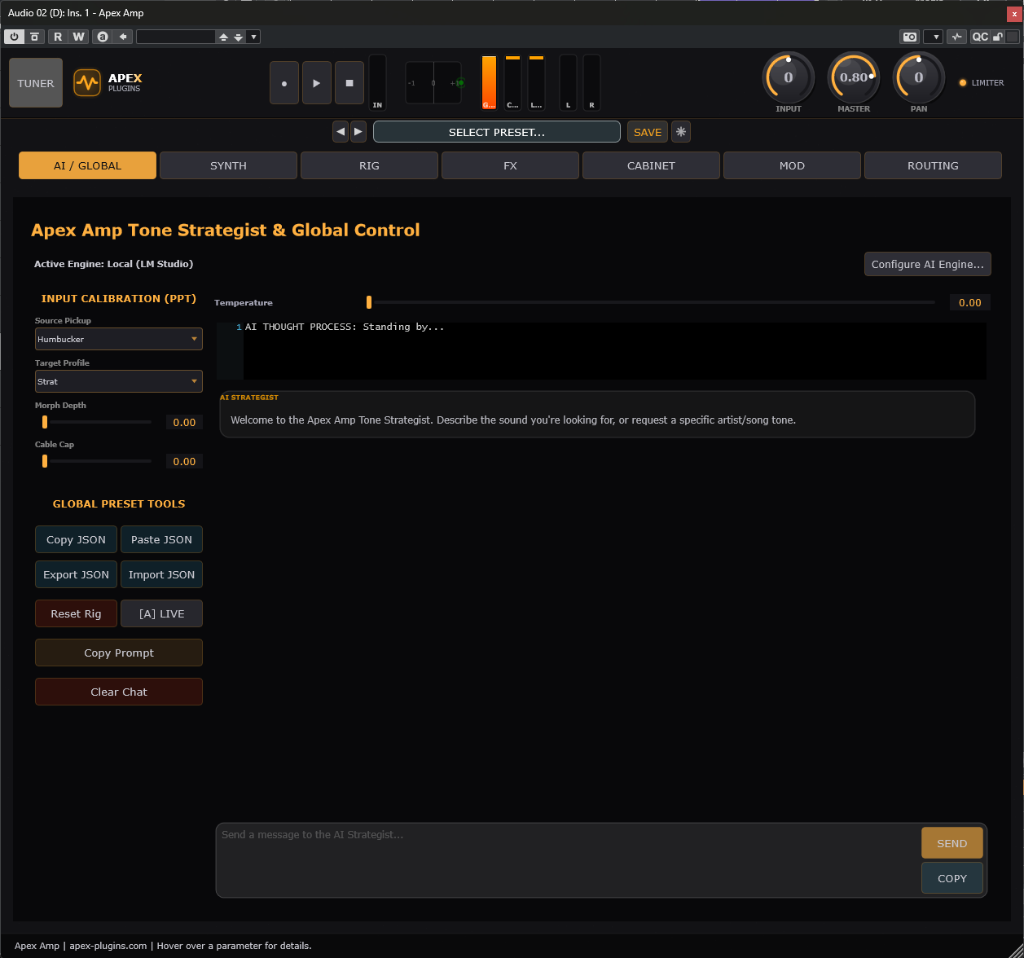This screenshot has width=1024, height=958.
Task: Click the Import JSON button
Action: point(161,575)
